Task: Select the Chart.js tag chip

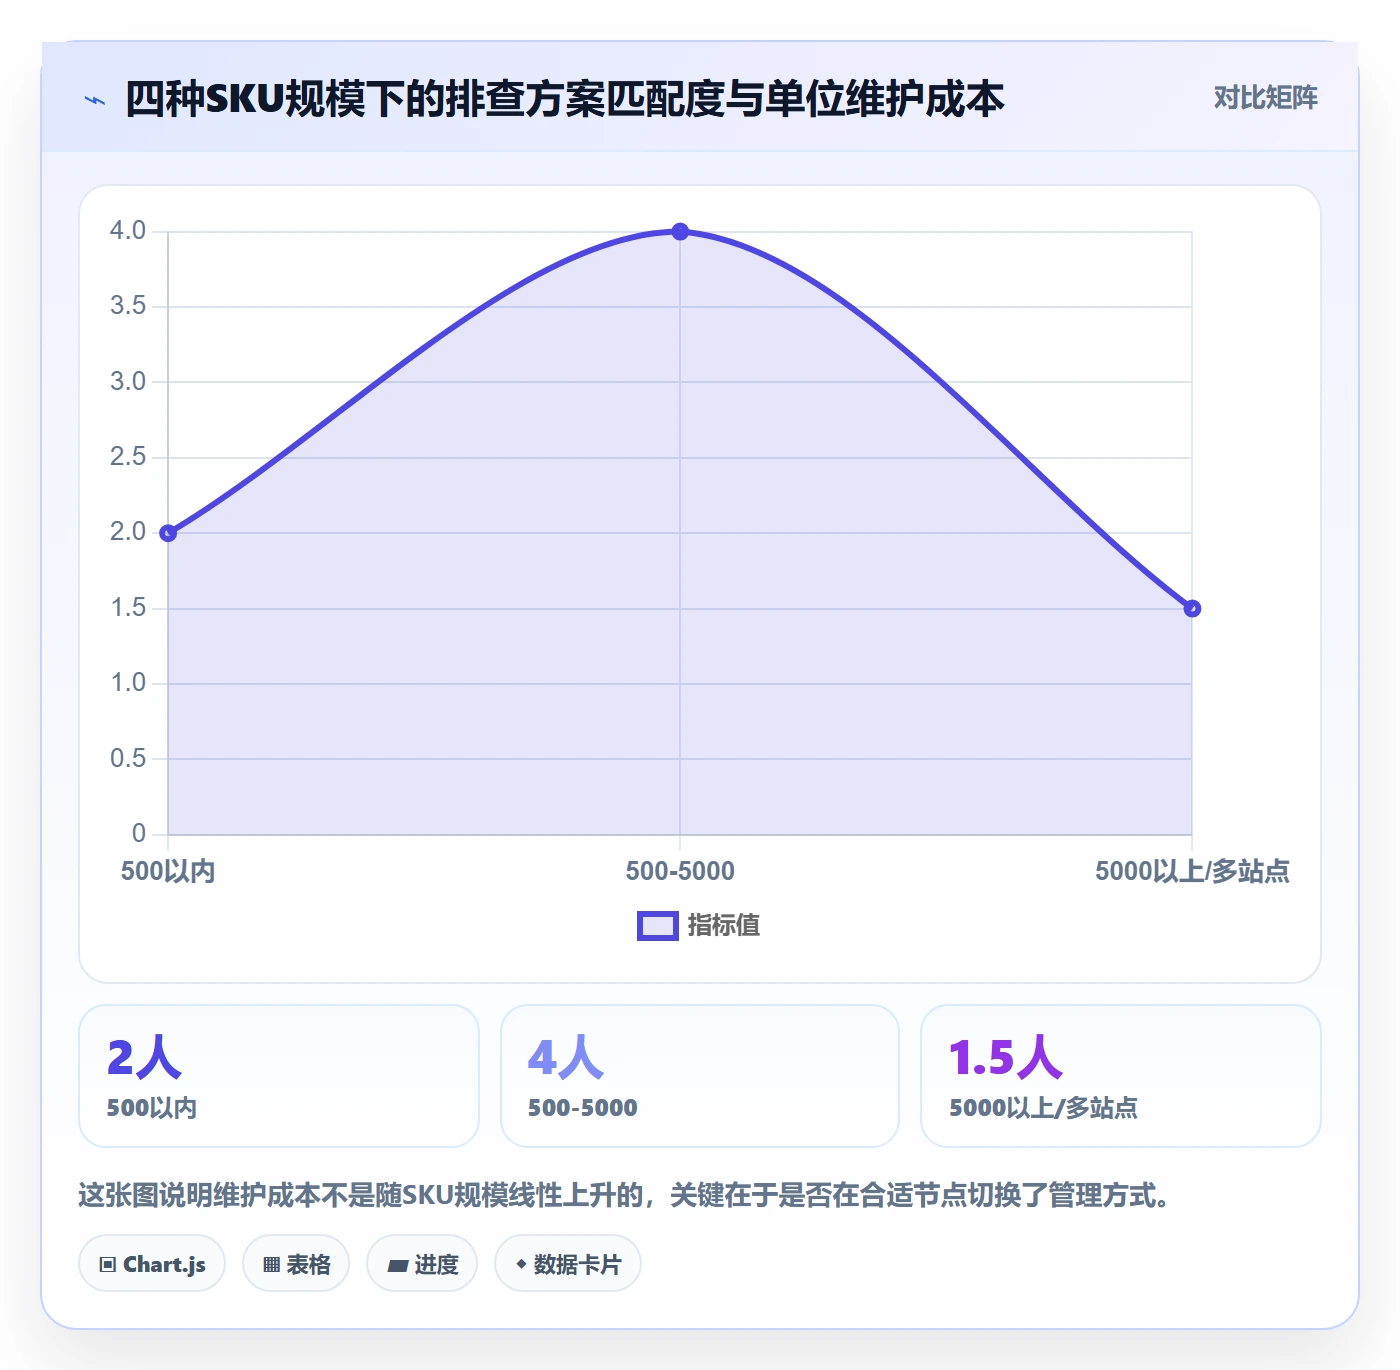Action: pyautogui.click(x=152, y=1264)
